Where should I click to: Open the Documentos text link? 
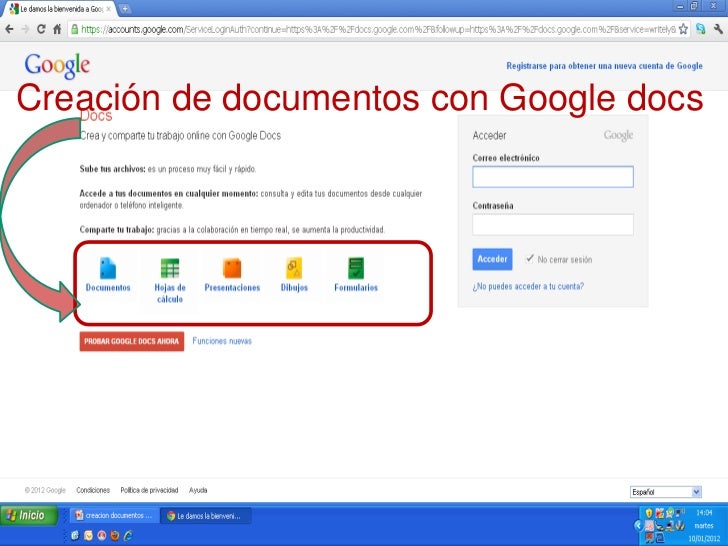(108, 287)
